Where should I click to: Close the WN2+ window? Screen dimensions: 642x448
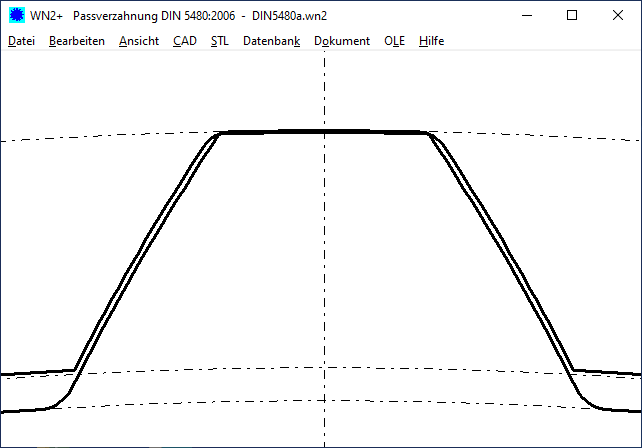(x=618, y=16)
